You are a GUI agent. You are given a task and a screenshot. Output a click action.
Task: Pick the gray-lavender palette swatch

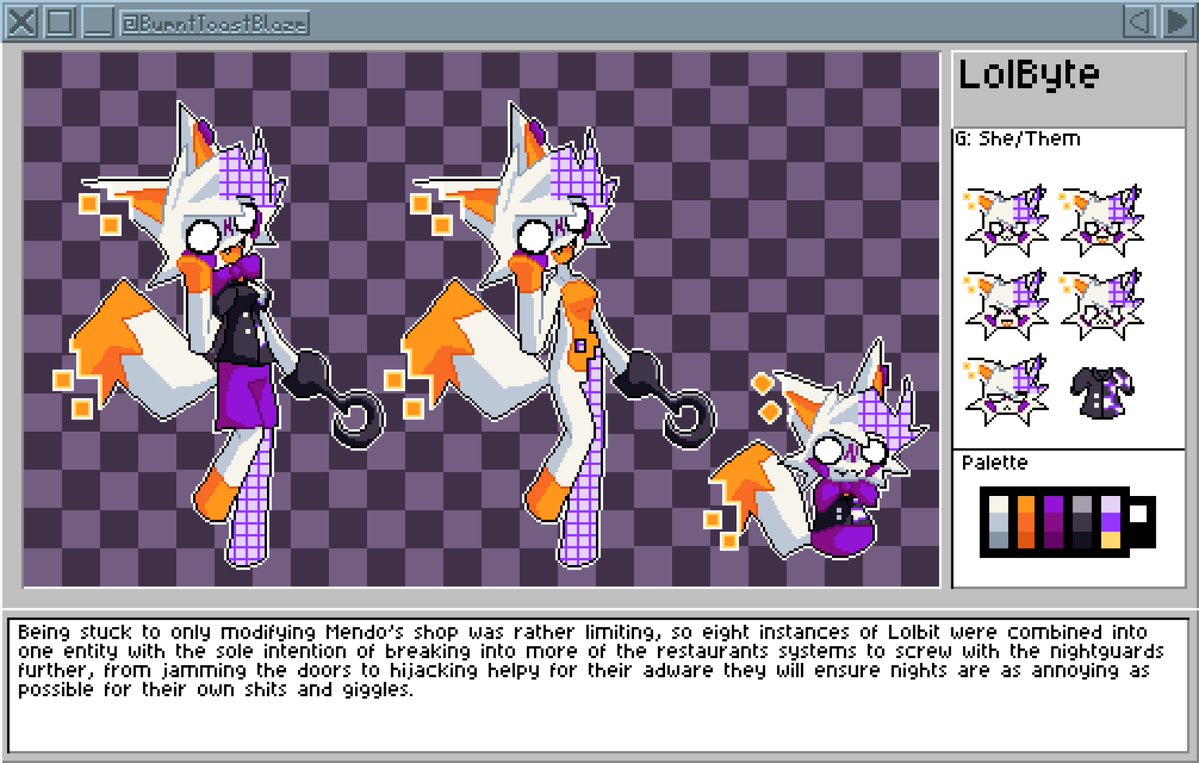pos(1082,505)
